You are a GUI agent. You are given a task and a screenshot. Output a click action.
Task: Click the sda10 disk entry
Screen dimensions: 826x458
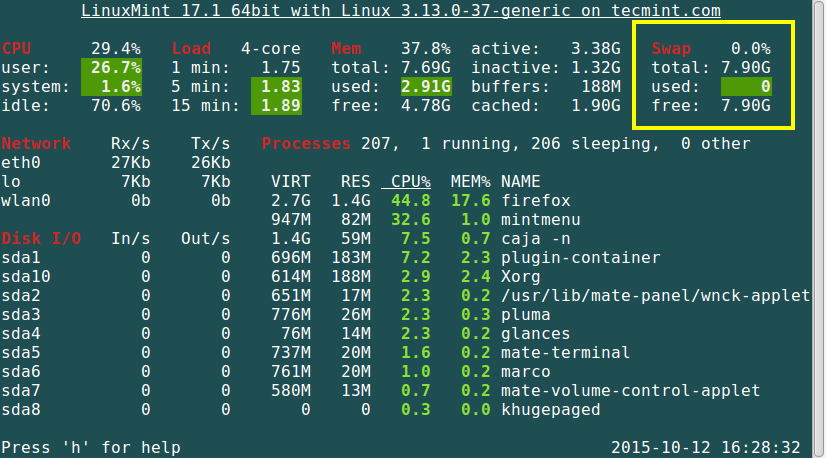coord(26,277)
